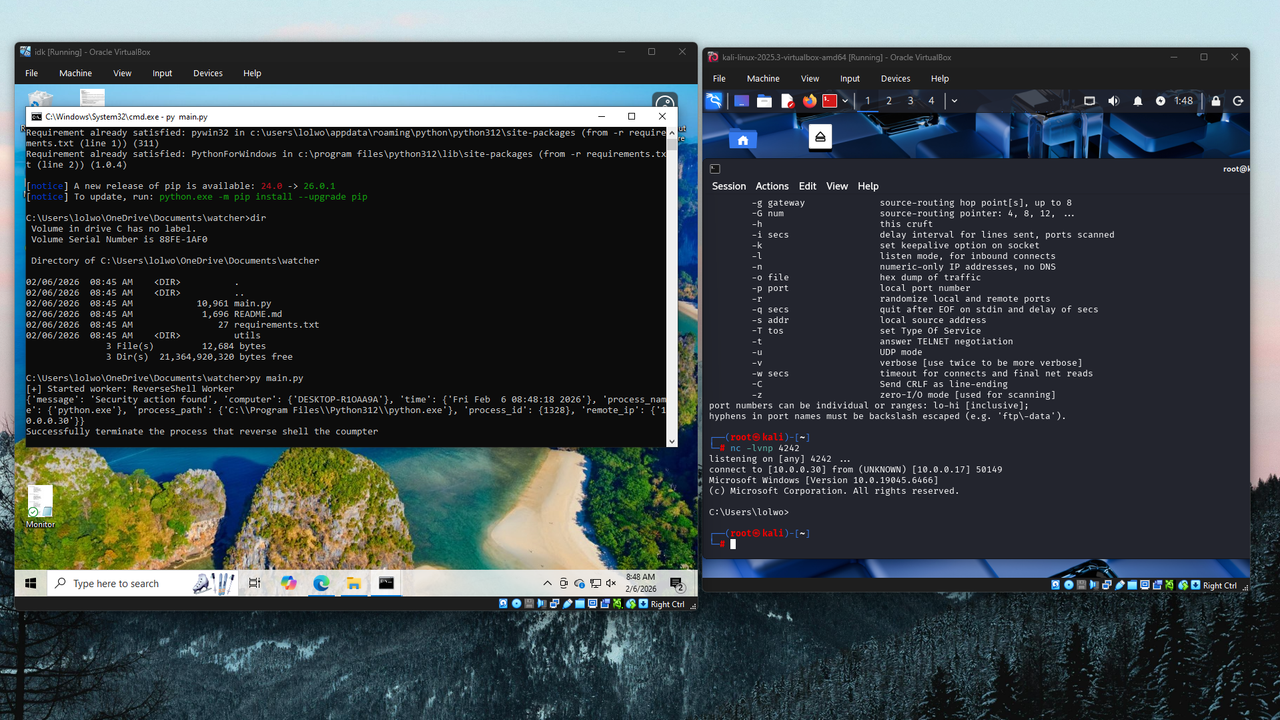Open Input menu of idk VirtualBox window
Viewport: 1280px width, 720px height.
point(162,73)
